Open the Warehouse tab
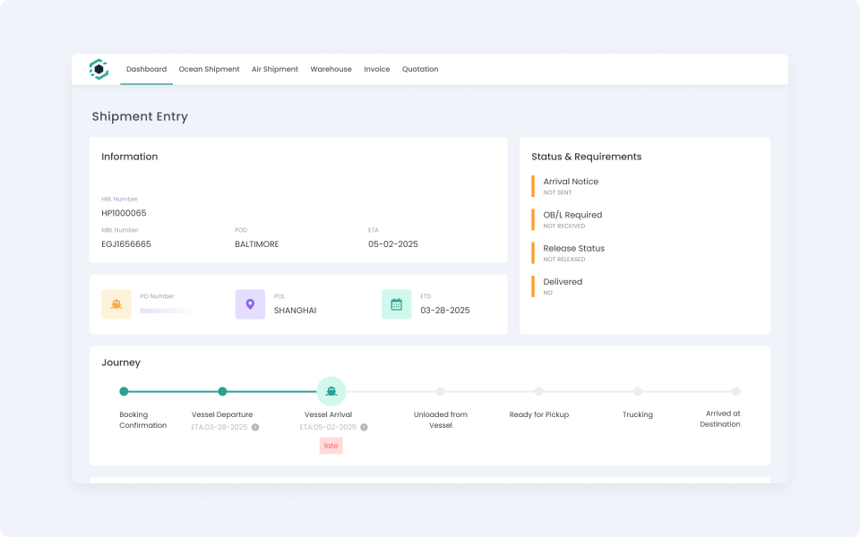This screenshot has height=537, width=860. [x=331, y=69]
